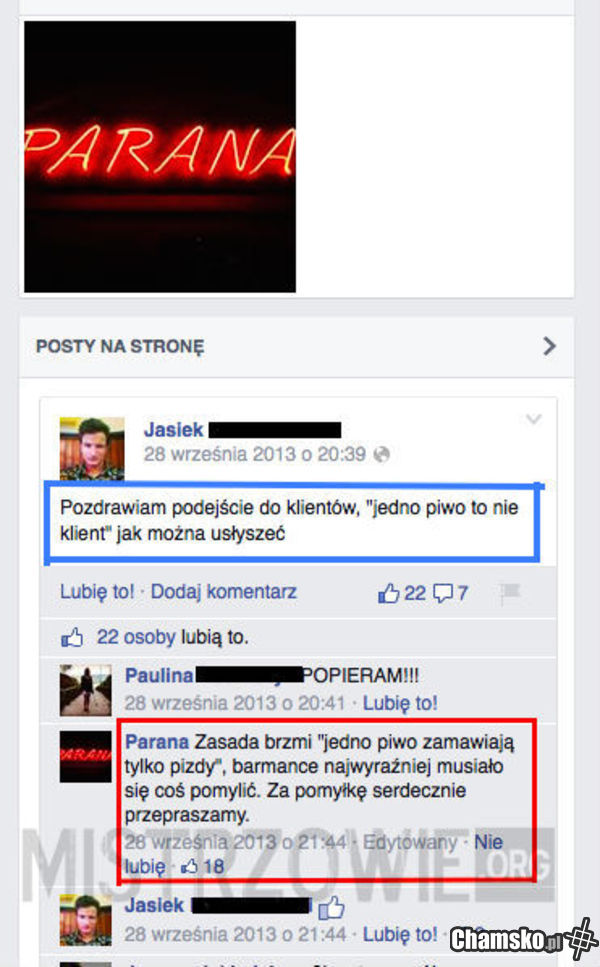This screenshot has height=967, width=600.
Task: Click Dodaj komentarz to add a comment
Action: [224, 591]
